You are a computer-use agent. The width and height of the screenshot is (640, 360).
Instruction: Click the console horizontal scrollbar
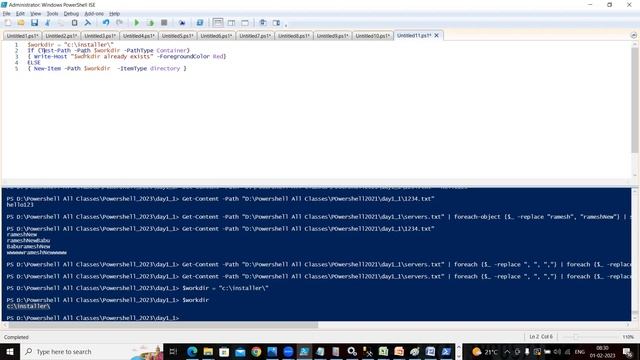point(163,325)
